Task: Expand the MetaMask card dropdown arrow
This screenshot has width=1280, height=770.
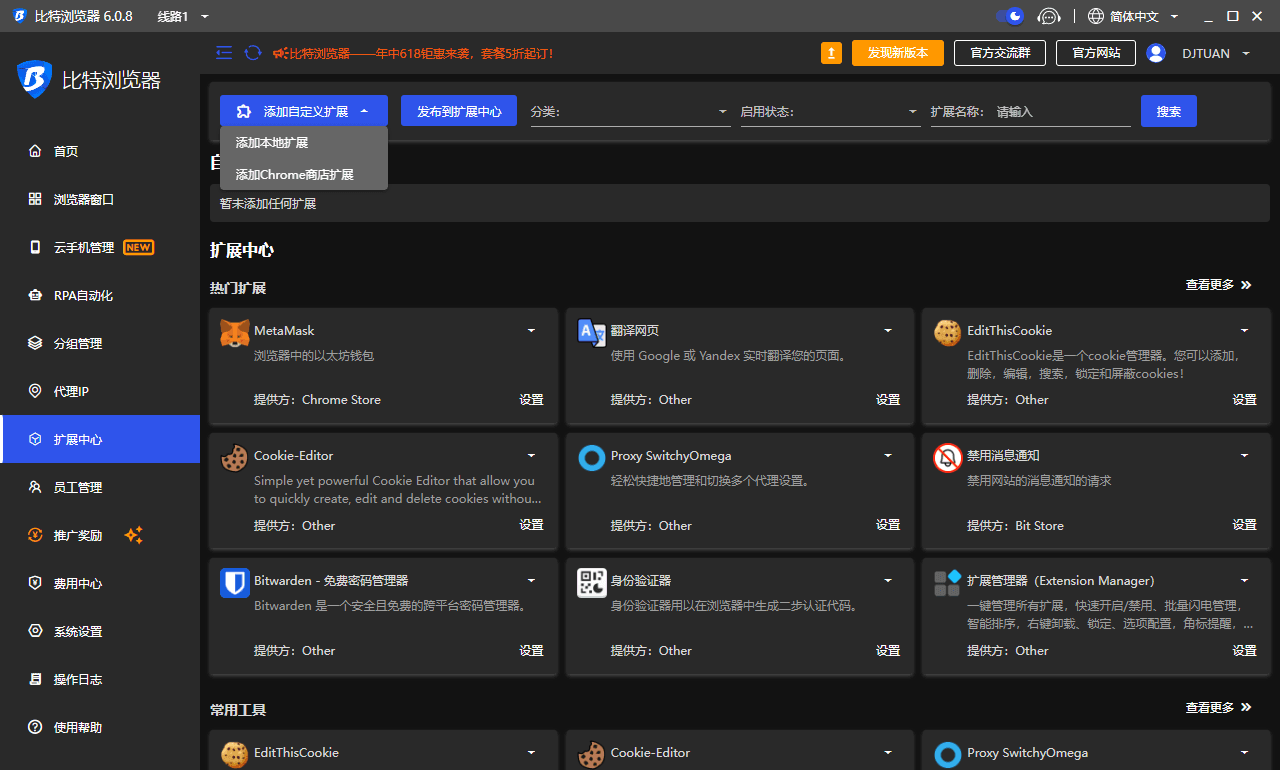Action: pos(531,331)
